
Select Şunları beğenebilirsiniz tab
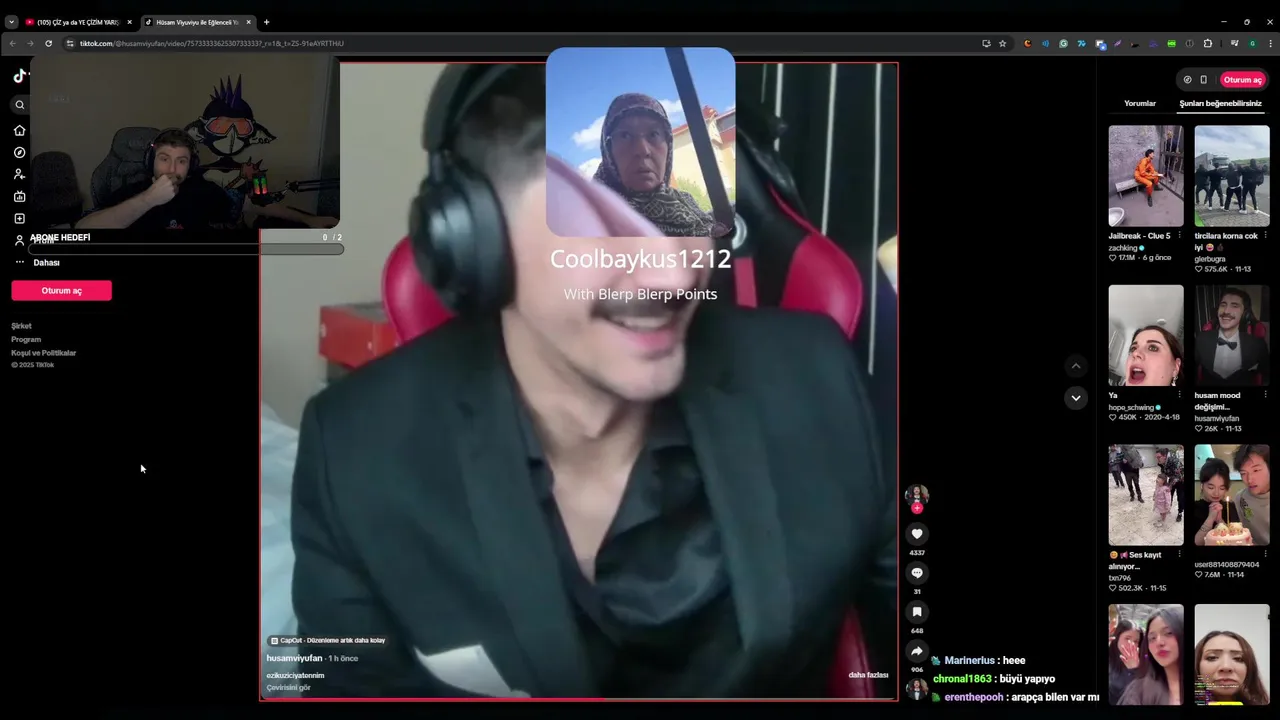[1220, 103]
